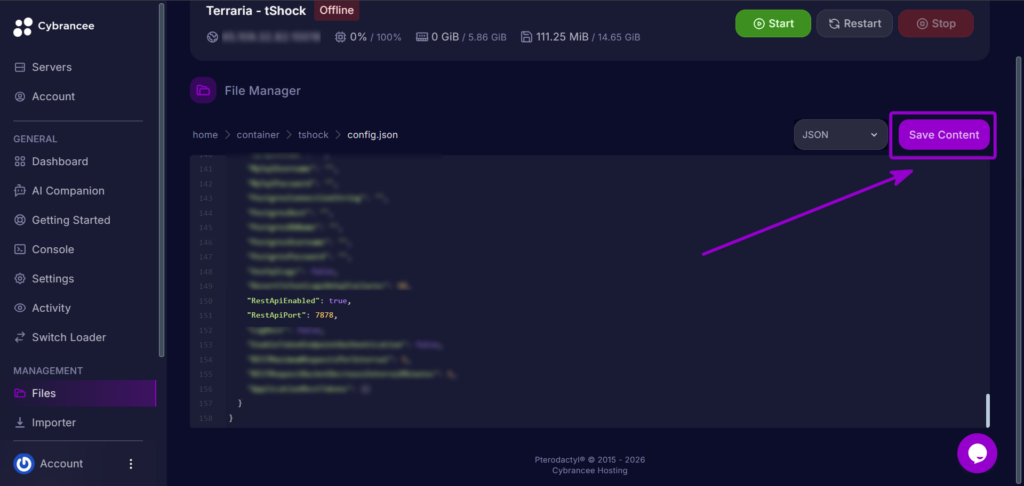The width and height of the screenshot is (1024, 486).
Task: Click the server address globe icon
Action: [x=212, y=37]
